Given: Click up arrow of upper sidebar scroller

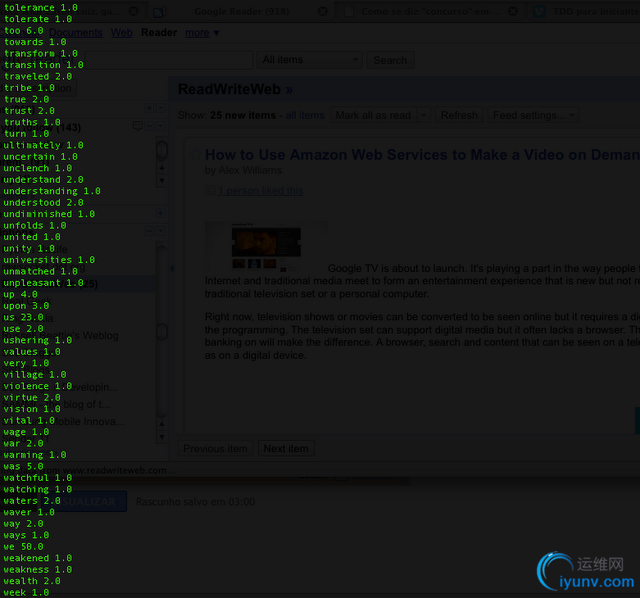Looking at the screenshot, I should (x=162, y=167).
